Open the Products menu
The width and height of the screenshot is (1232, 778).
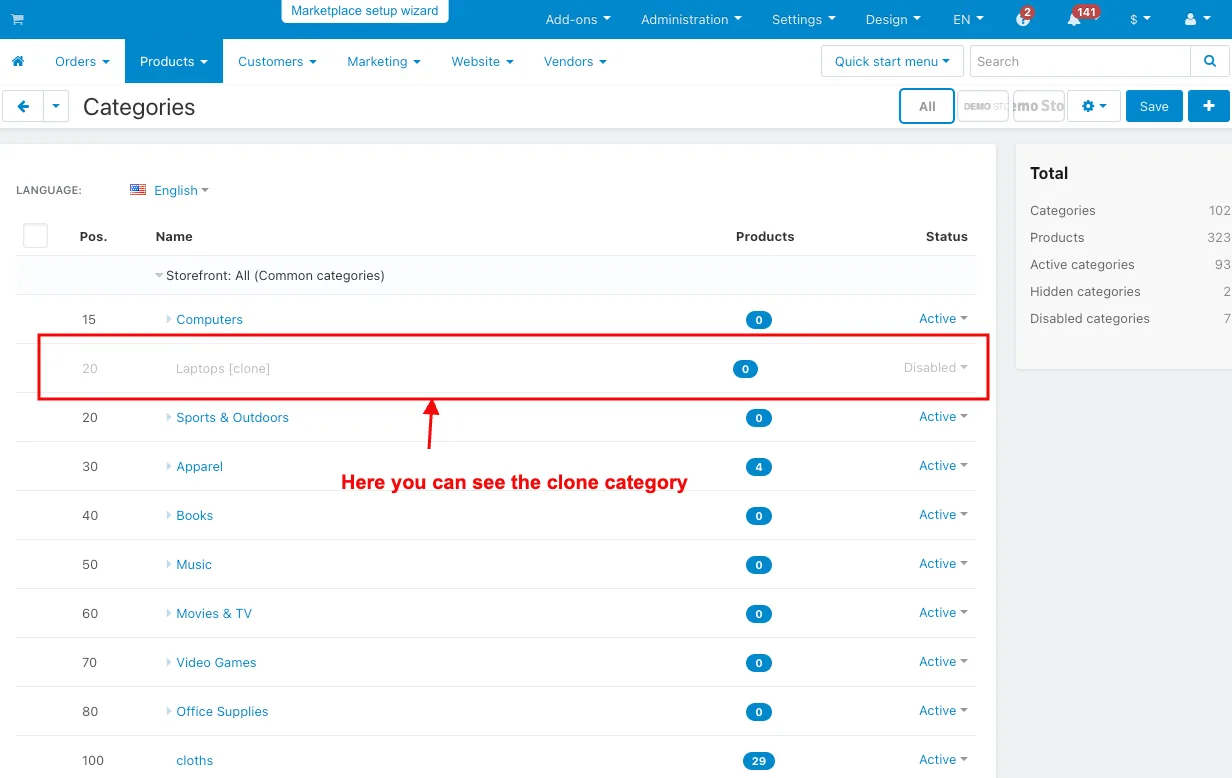click(x=174, y=61)
